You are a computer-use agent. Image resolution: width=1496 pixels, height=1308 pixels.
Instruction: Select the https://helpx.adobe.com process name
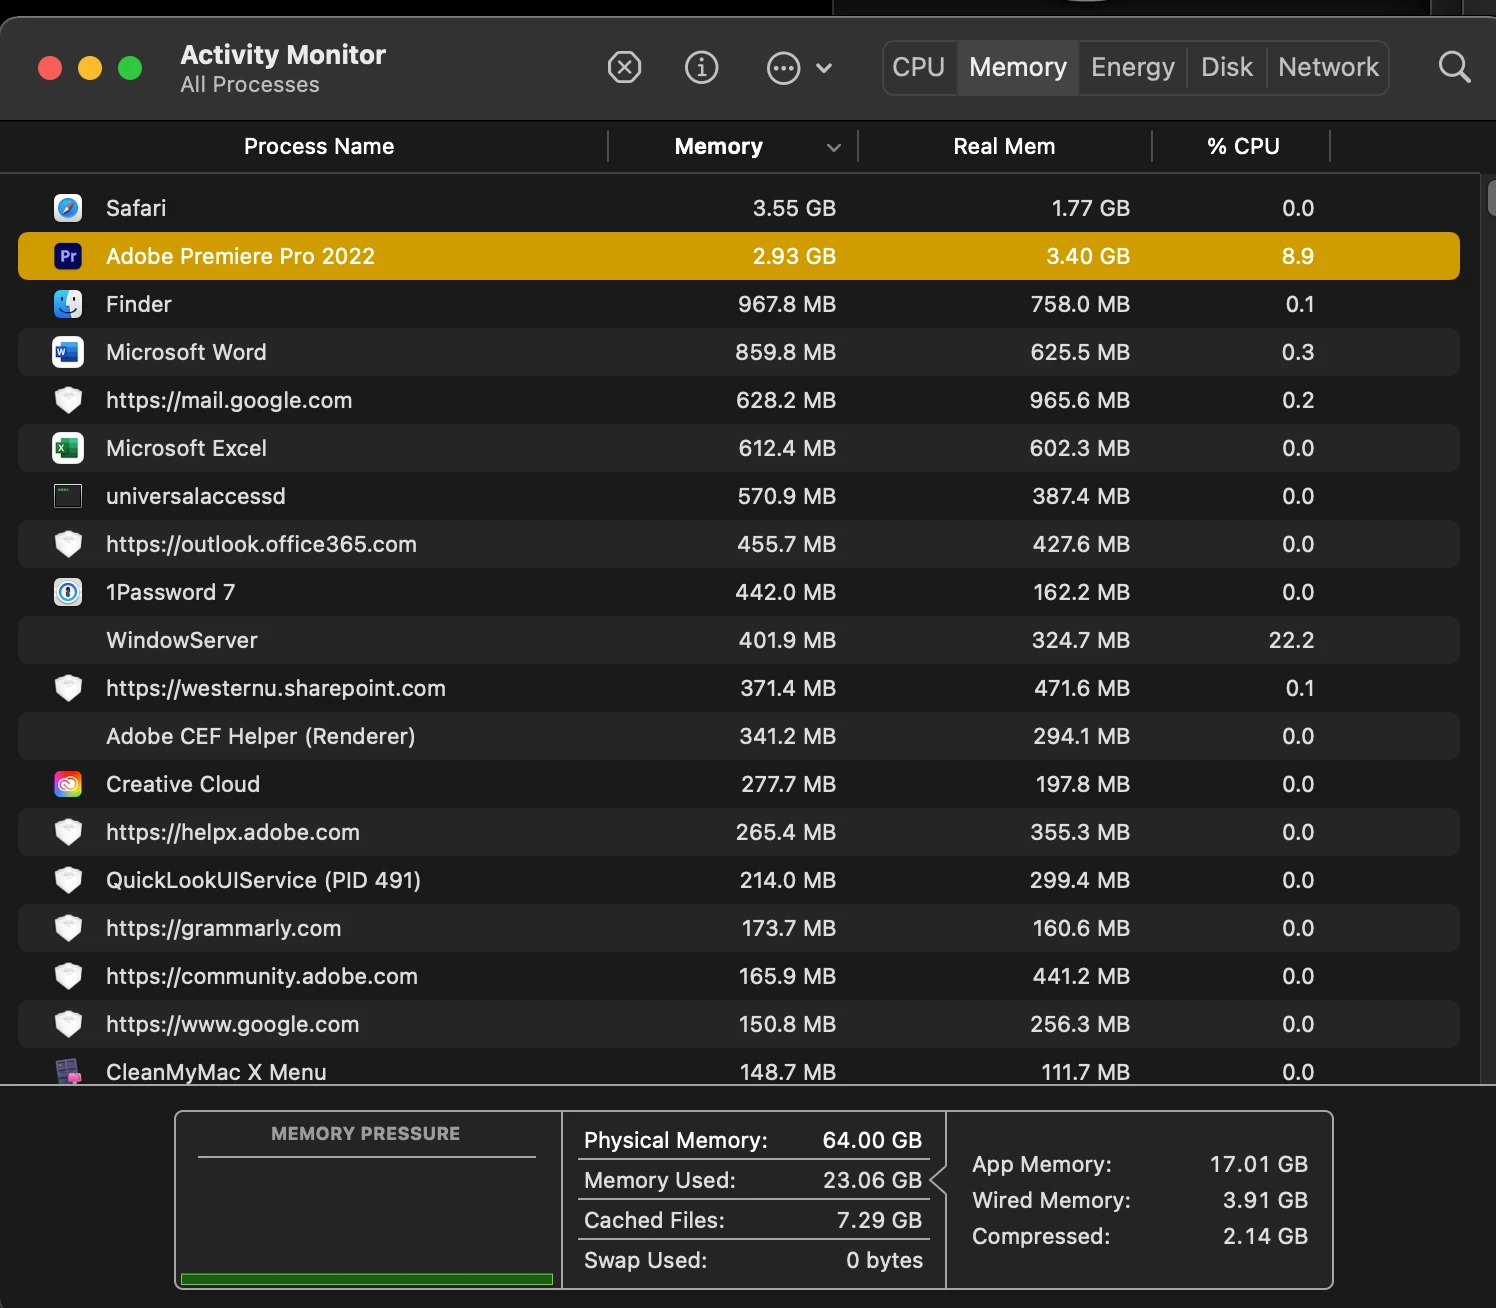click(233, 832)
